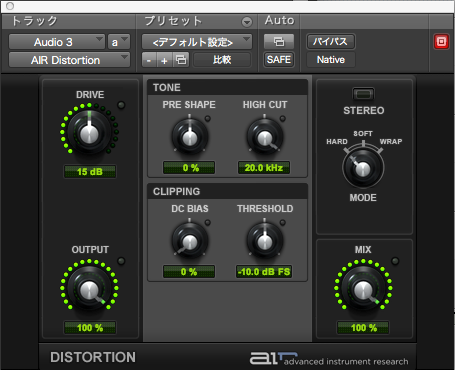Click the DC BIAS indicator LED
This screenshot has width=455, height=370.
point(207,222)
